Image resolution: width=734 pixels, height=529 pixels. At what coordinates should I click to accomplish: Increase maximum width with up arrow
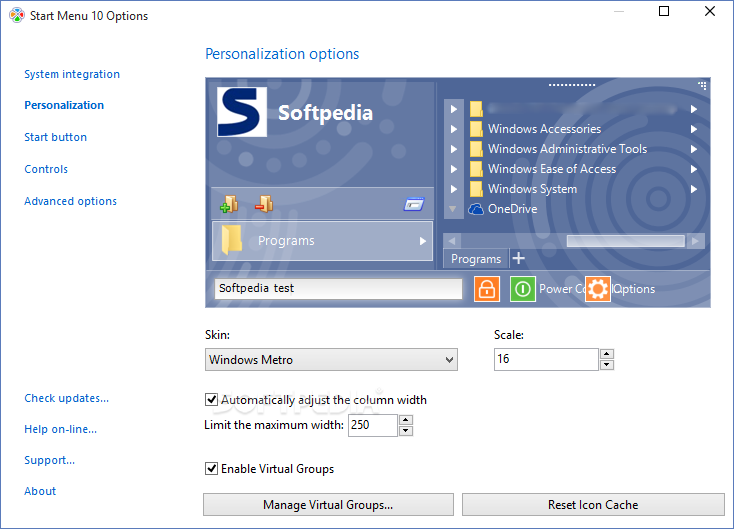click(406, 420)
